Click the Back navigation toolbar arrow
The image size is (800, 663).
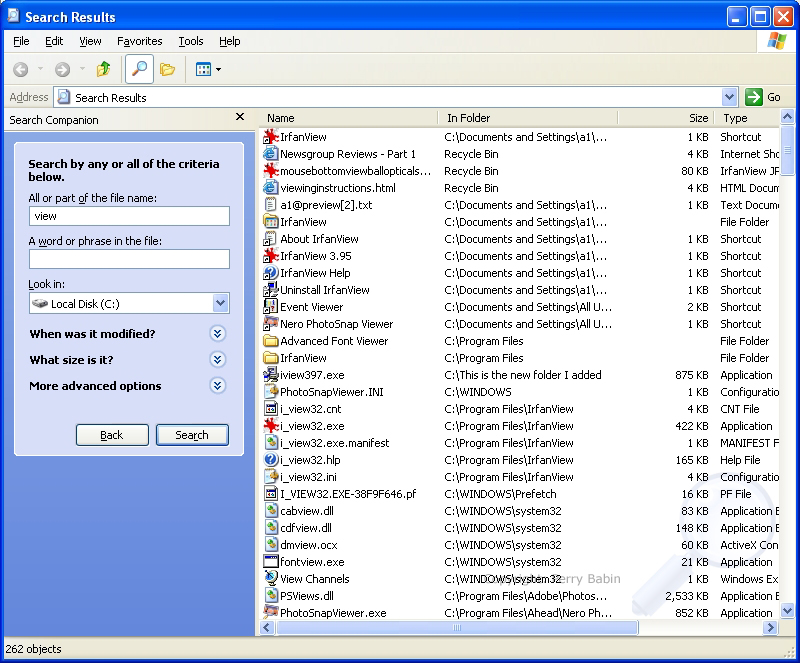coord(20,69)
